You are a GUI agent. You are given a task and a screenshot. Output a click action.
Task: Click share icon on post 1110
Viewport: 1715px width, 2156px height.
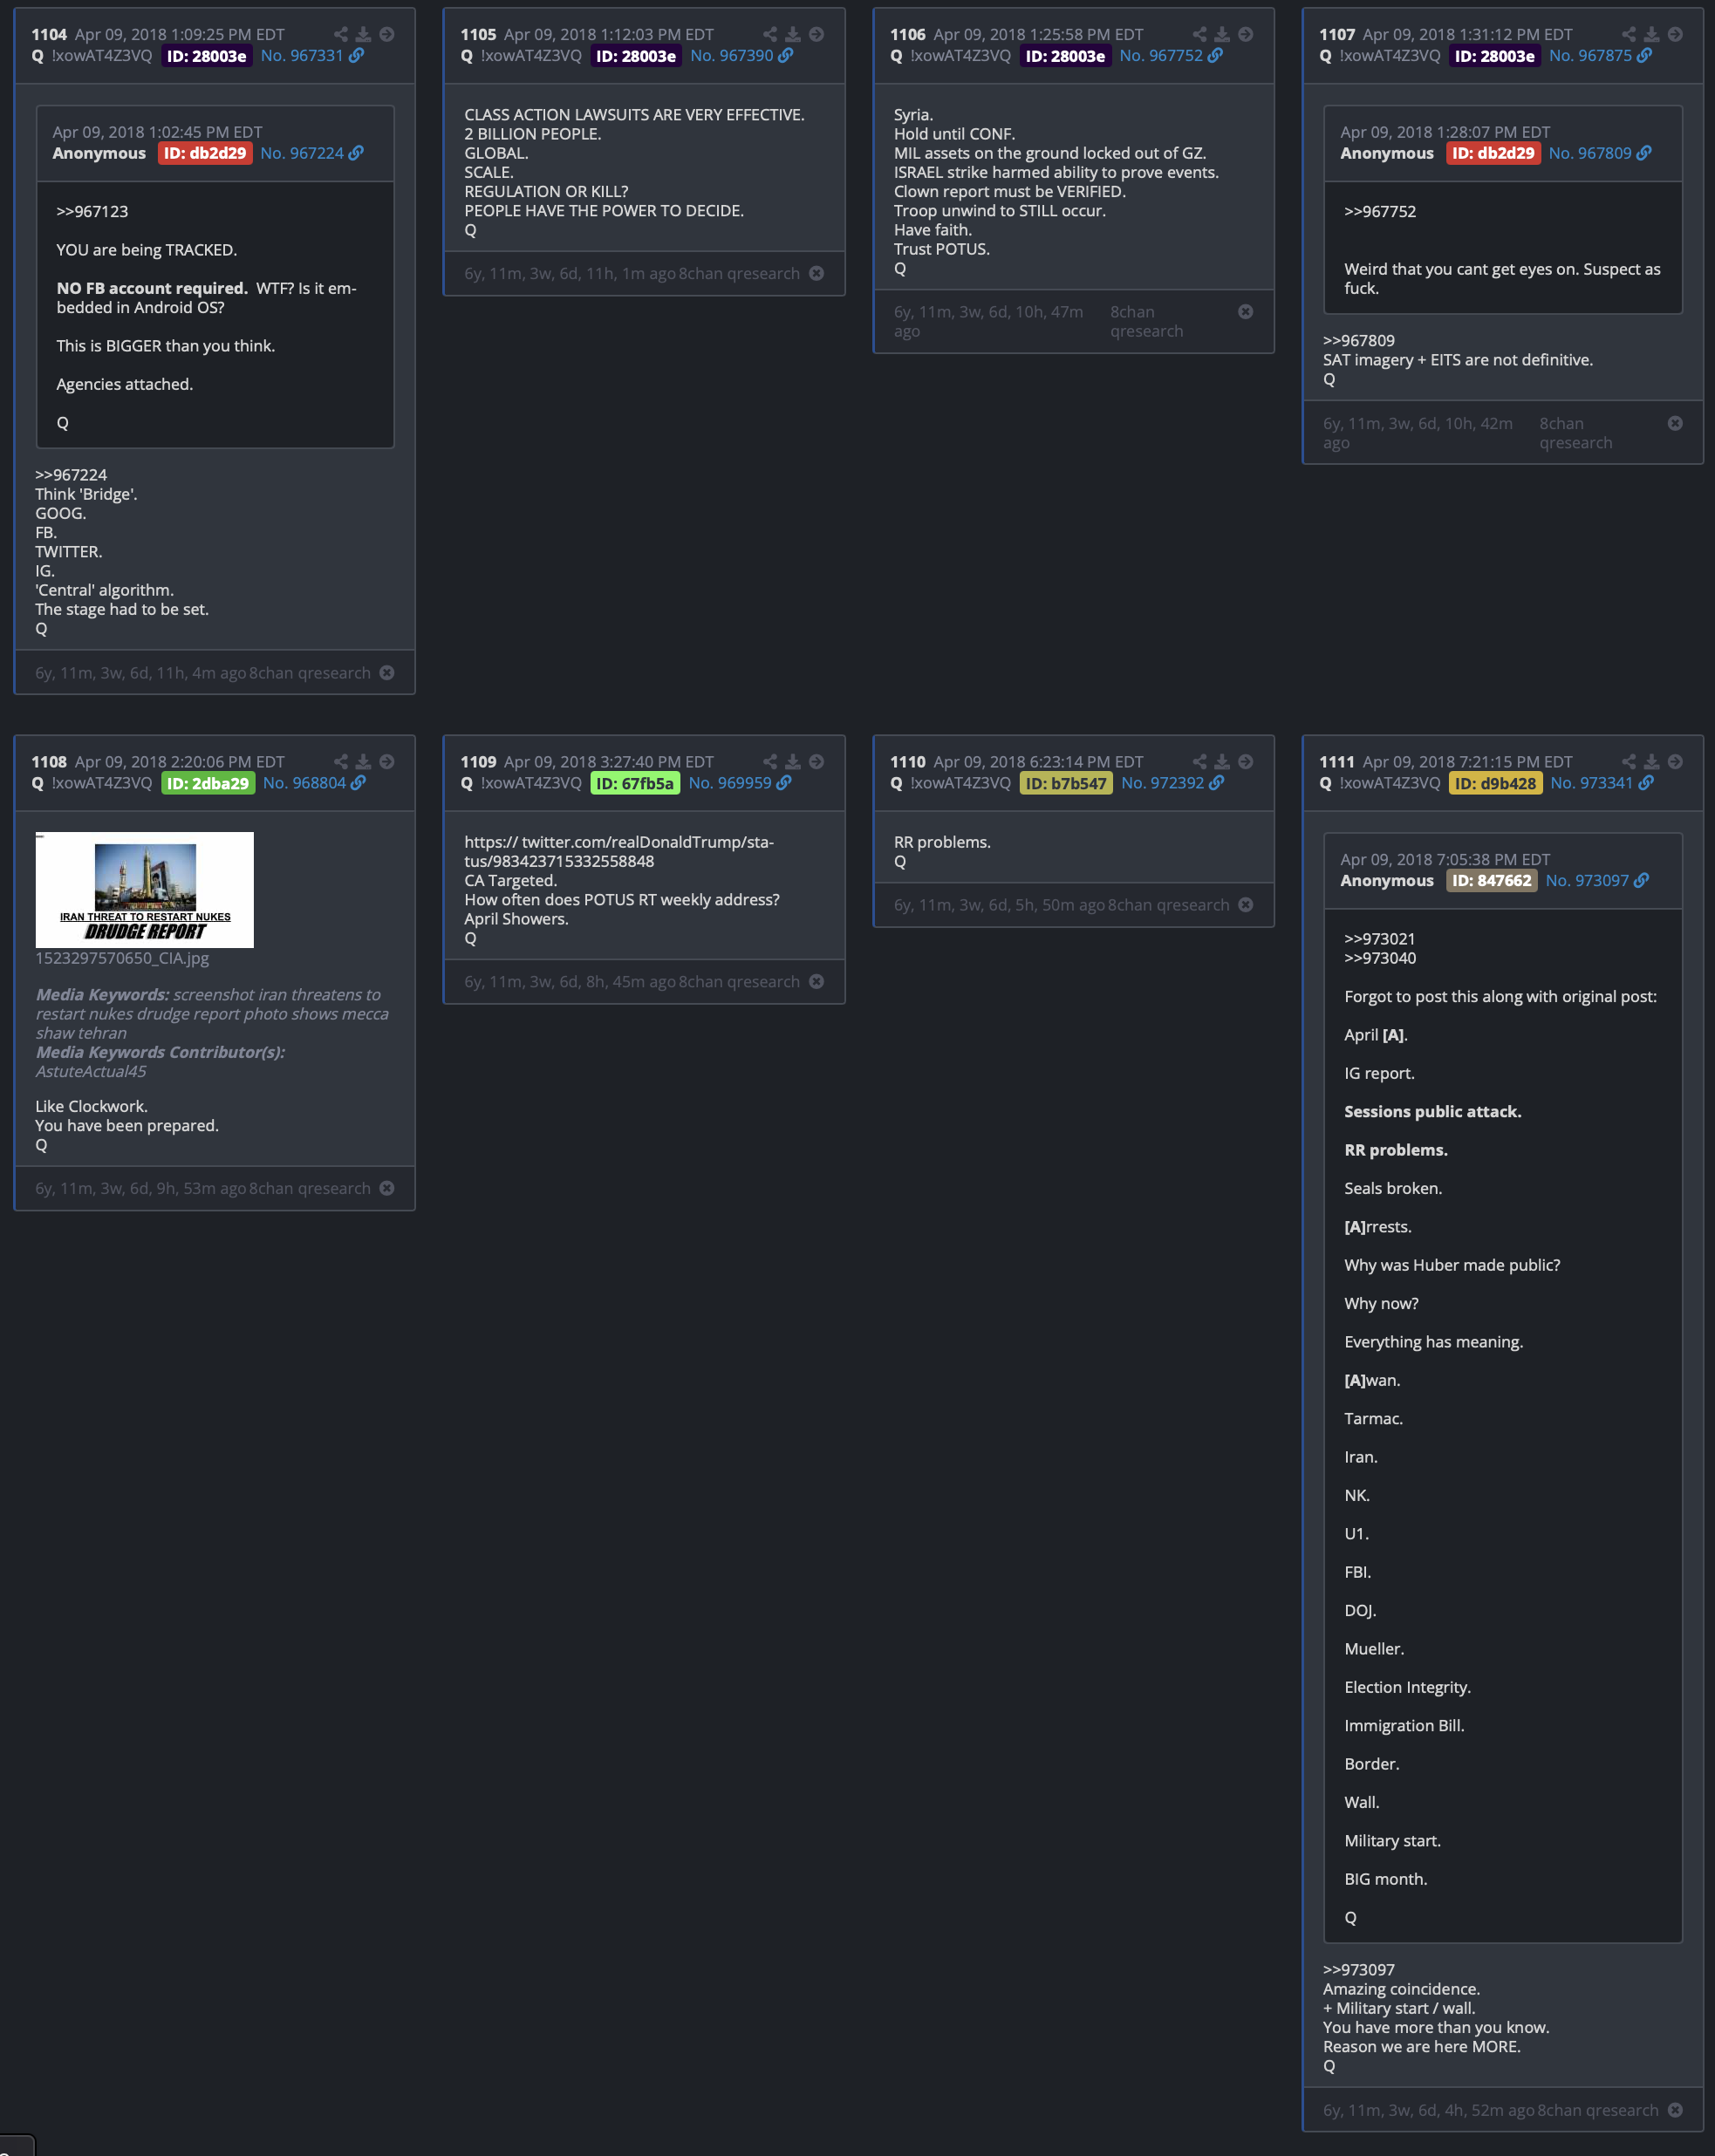[x=1200, y=761]
